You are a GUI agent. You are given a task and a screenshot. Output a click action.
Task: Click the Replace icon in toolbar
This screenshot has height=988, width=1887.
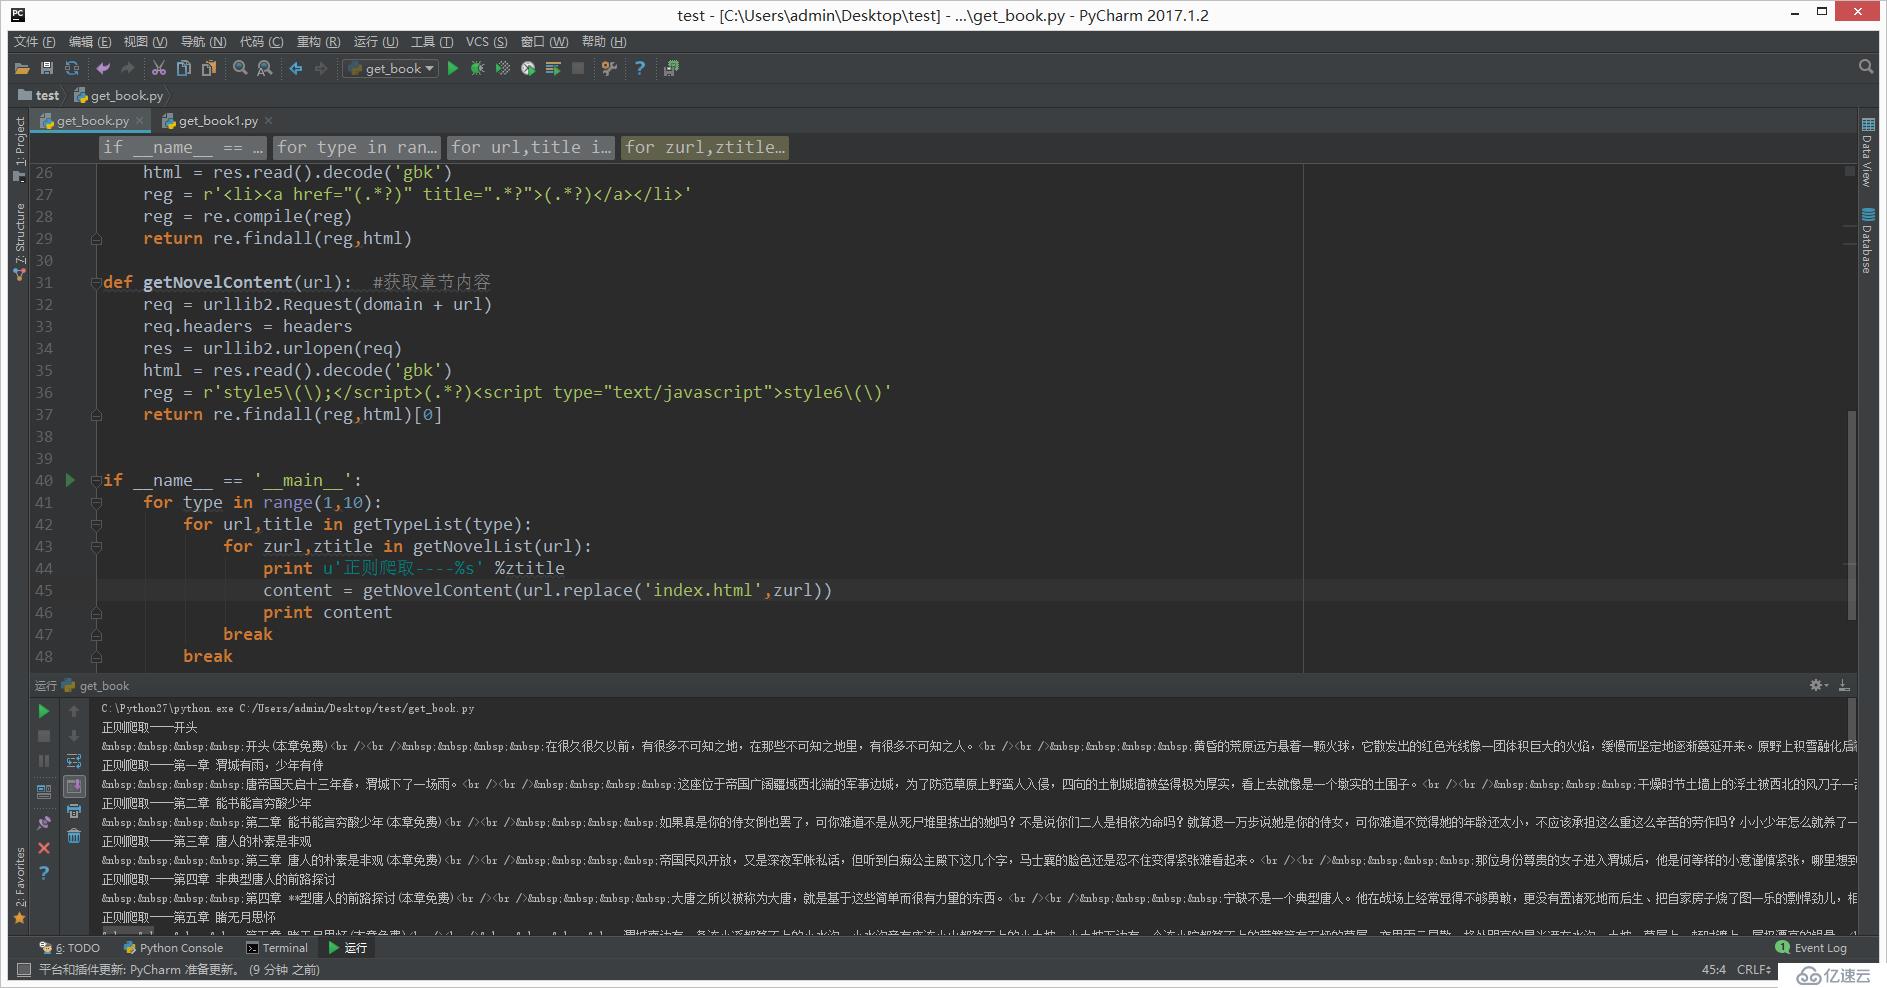click(265, 68)
